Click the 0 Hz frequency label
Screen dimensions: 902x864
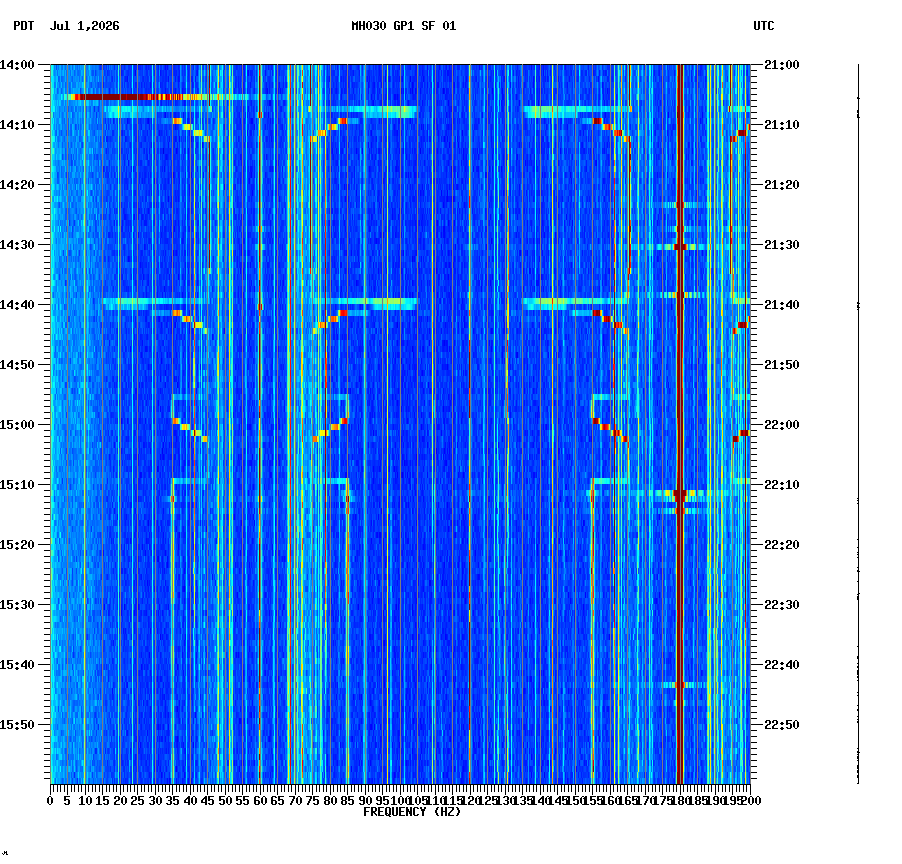click(51, 801)
